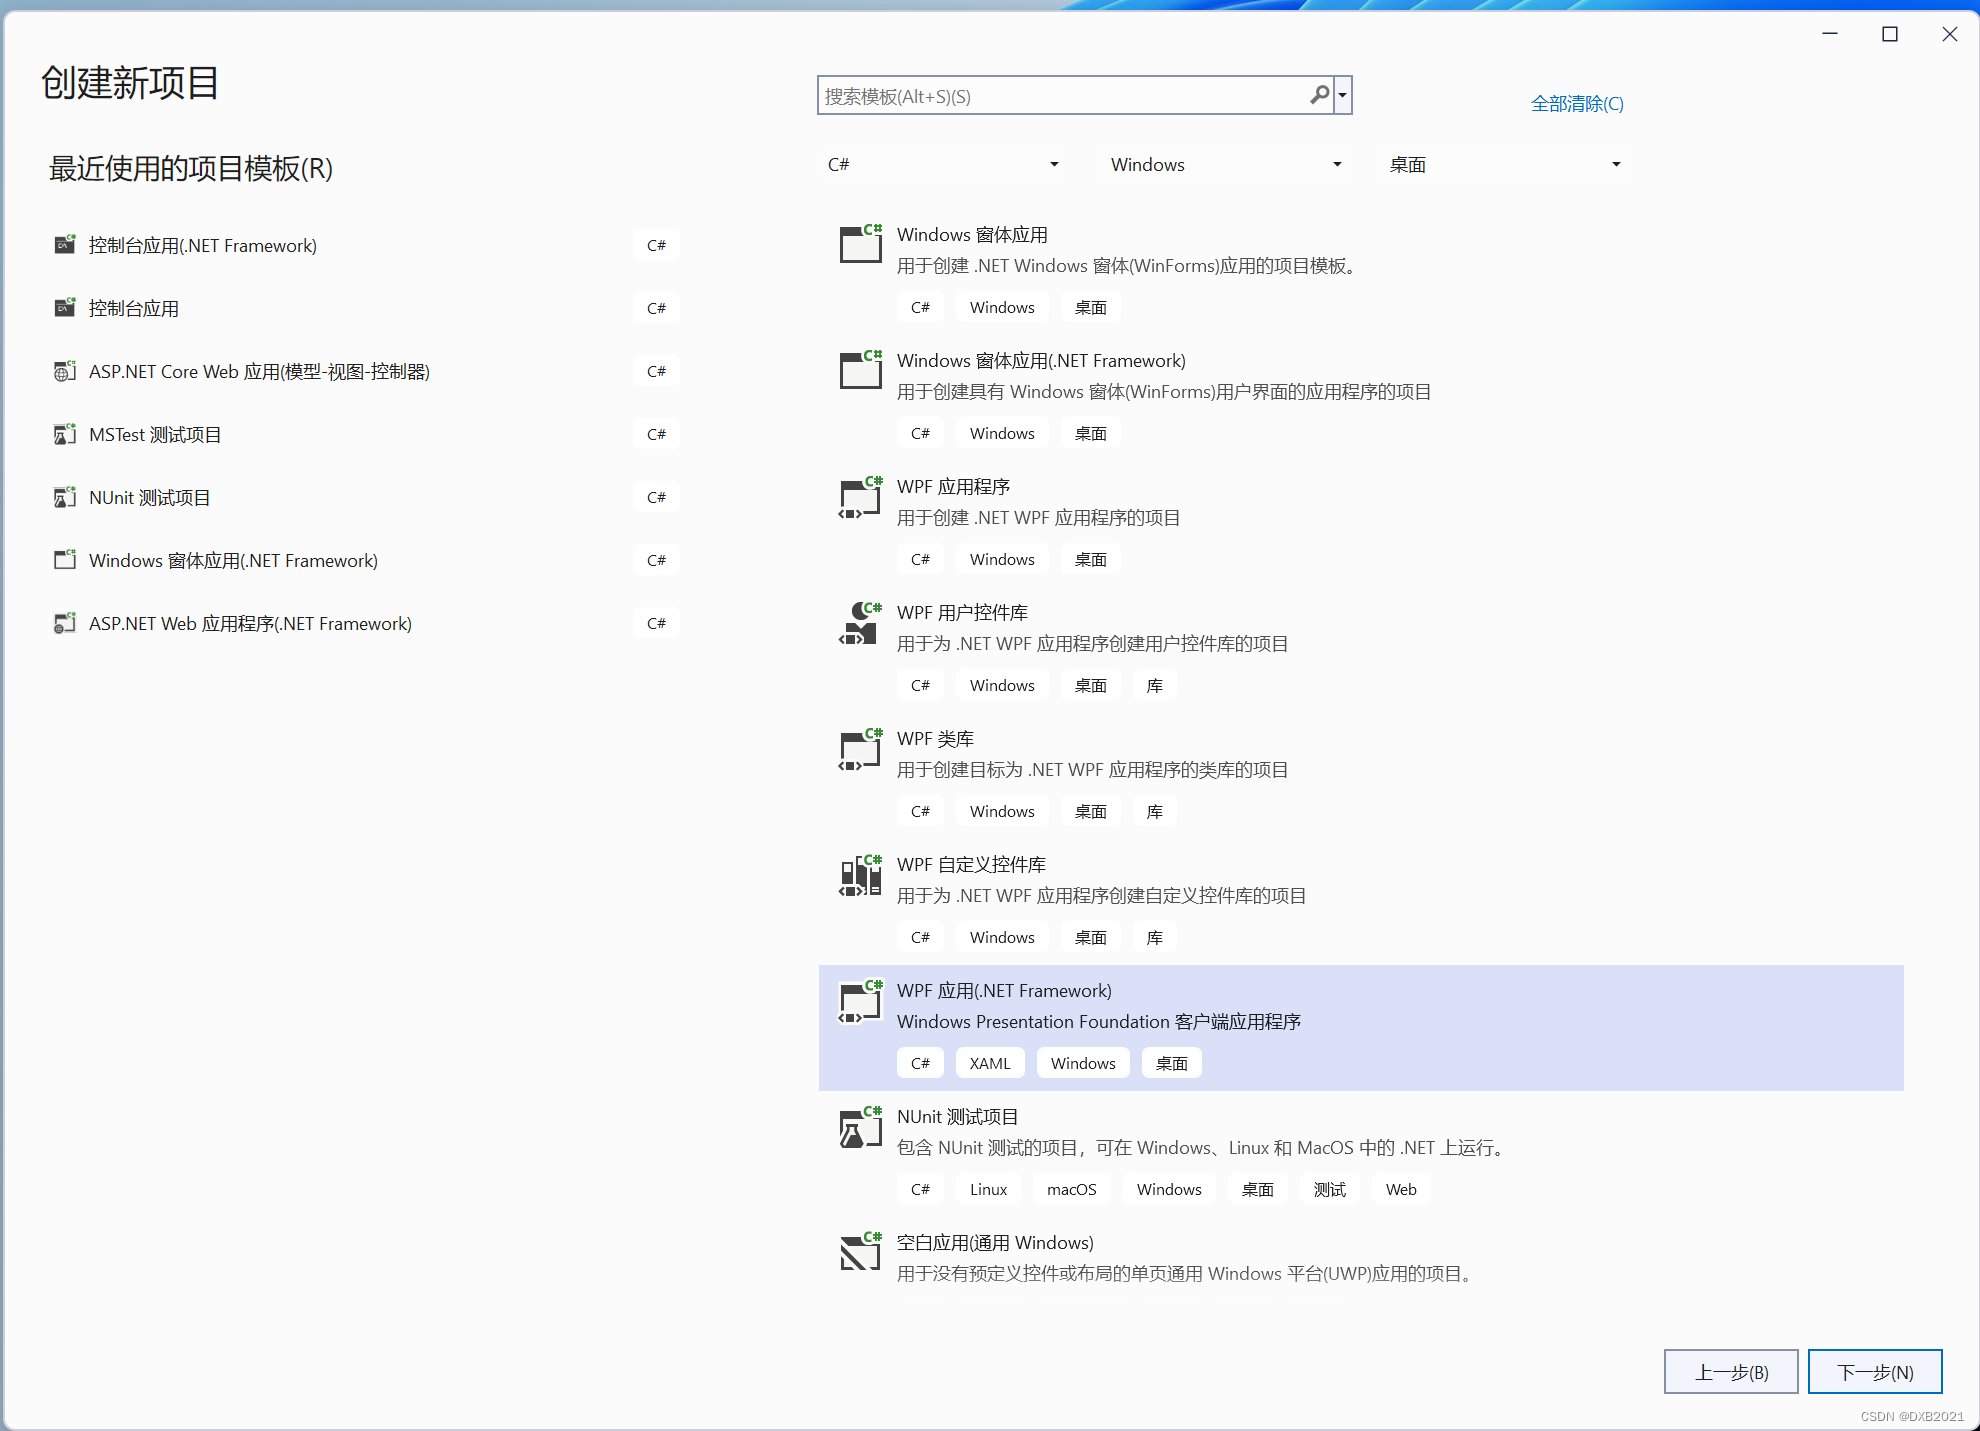Choose the WPF 用户控件库 template title
1980x1431 pixels.
pyautogui.click(x=962, y=612)
